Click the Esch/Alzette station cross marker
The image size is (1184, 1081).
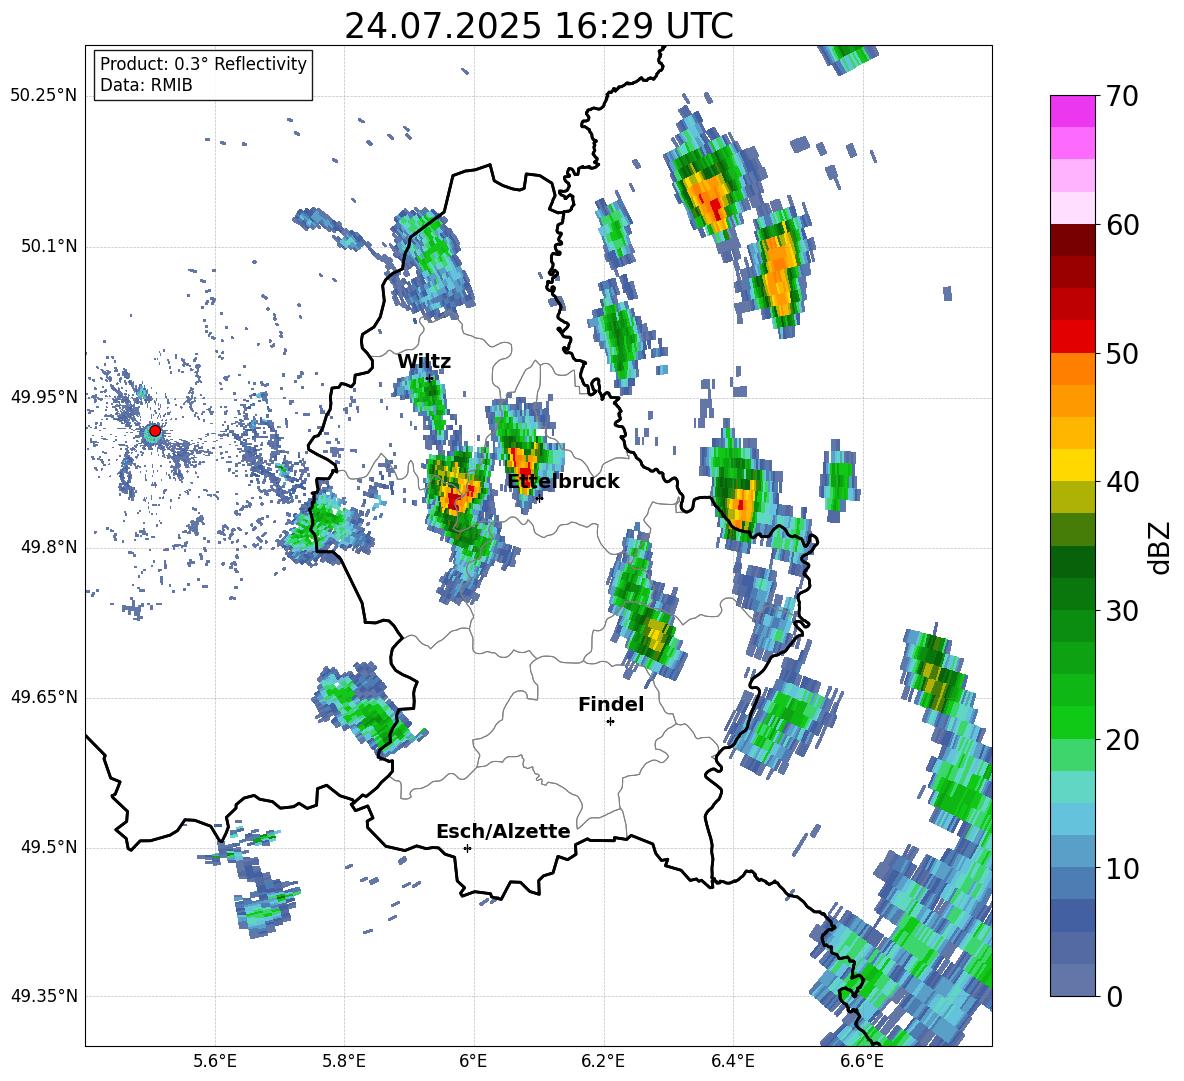click(467, 848)
